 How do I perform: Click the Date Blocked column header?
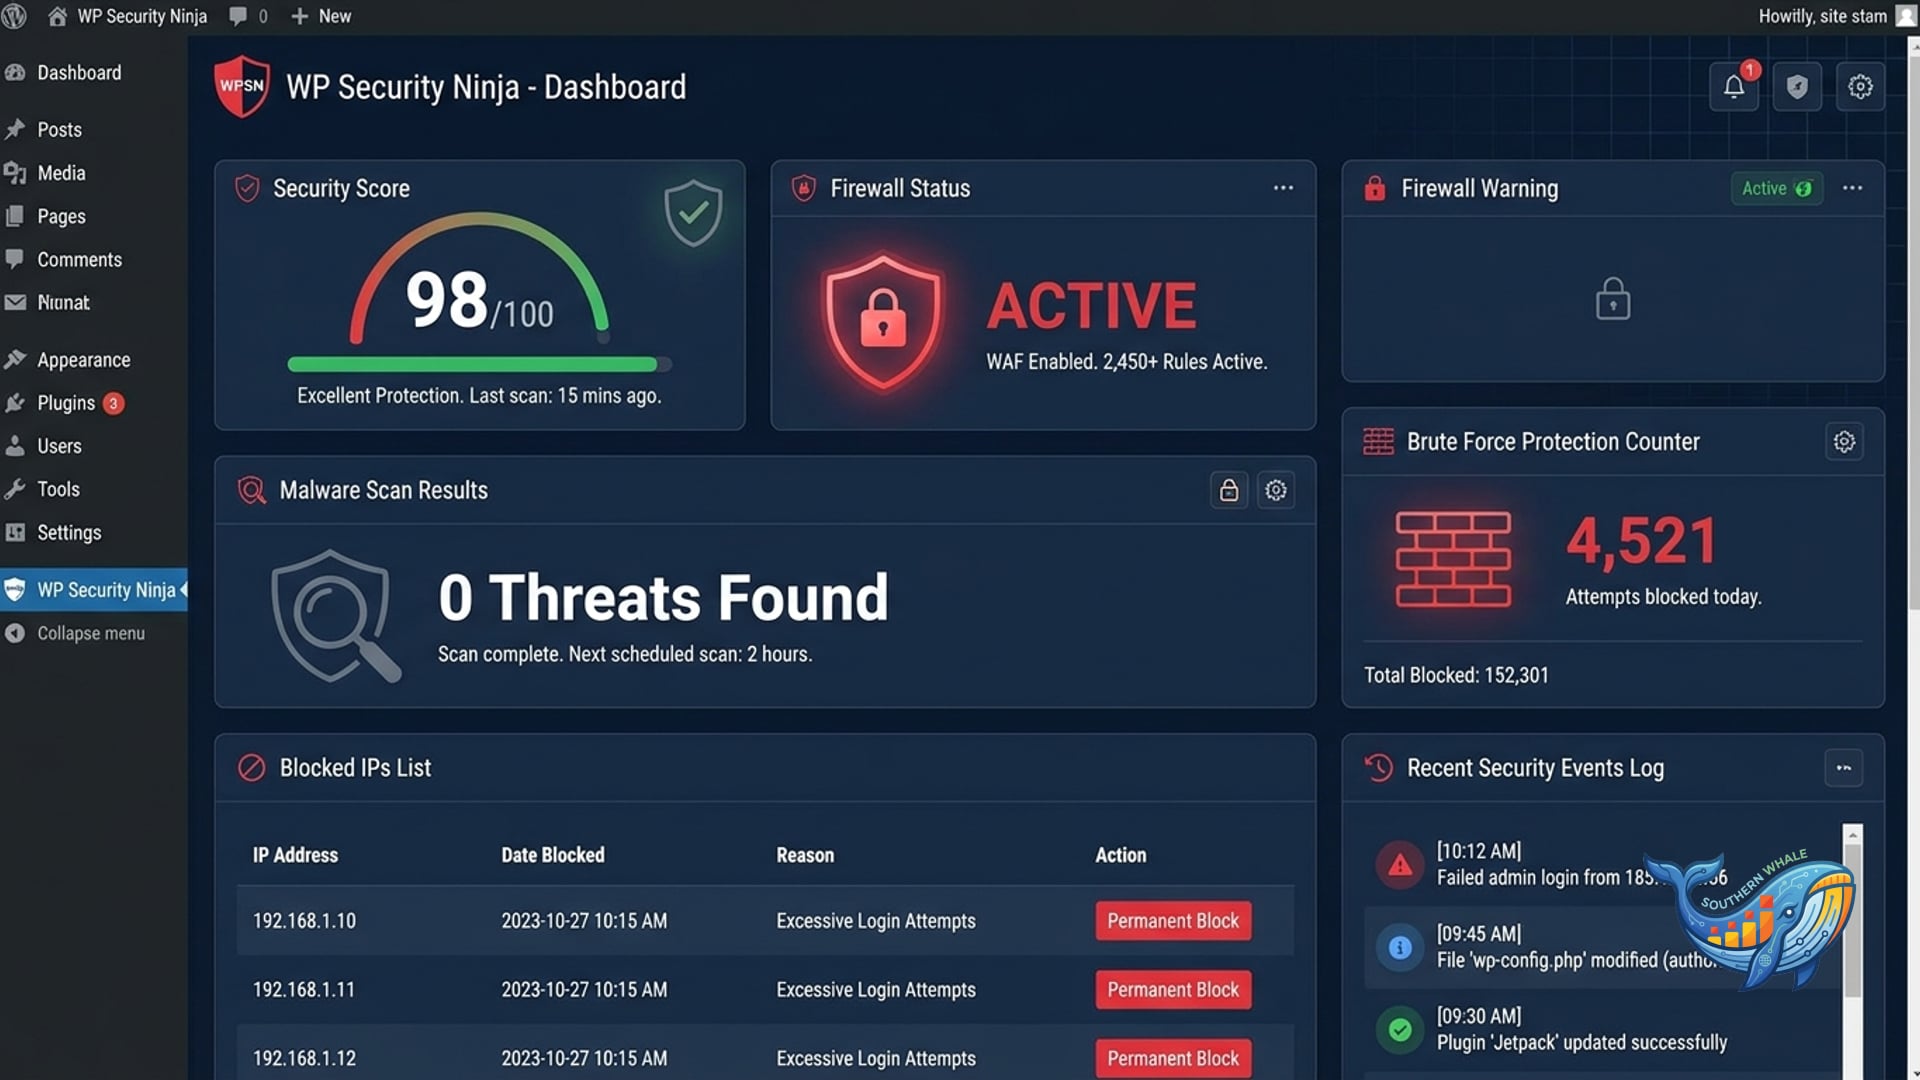point(552,855)
